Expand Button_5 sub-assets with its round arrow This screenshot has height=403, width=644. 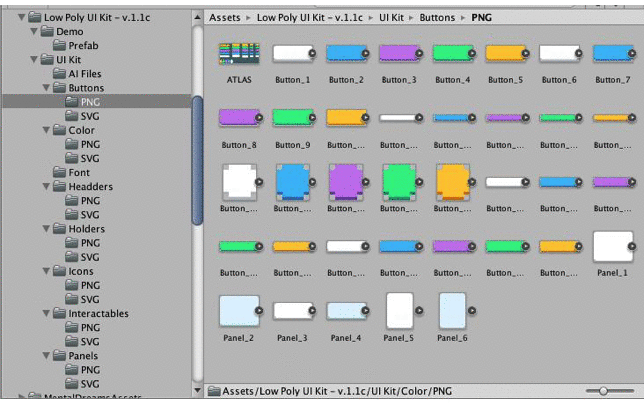tap(525, 53)
